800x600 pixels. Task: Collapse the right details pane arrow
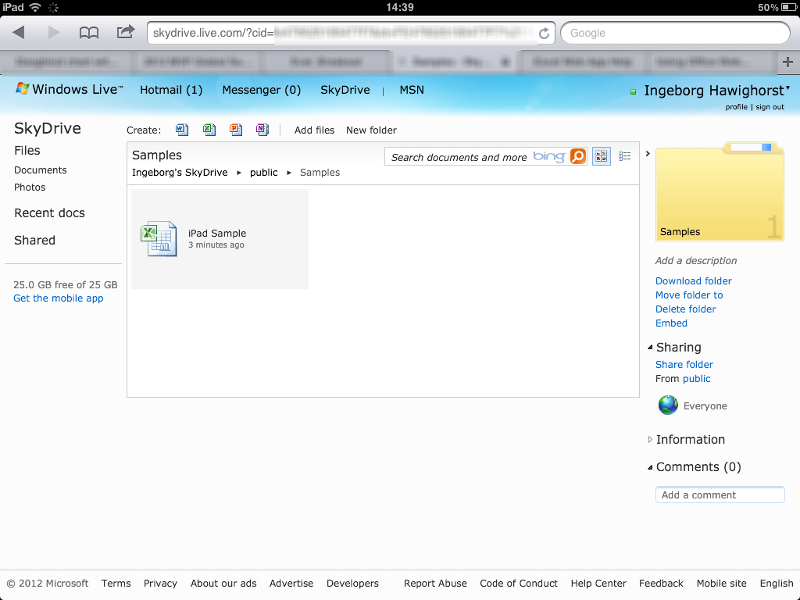coord(647,154)
